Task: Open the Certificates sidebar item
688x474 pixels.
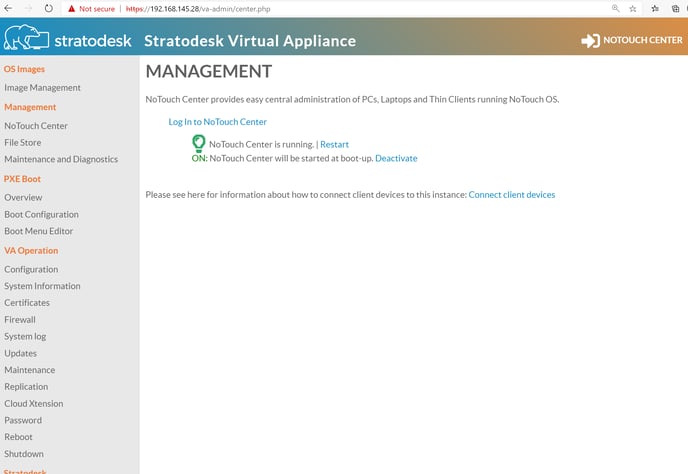Action: click(x=27, y=303)
